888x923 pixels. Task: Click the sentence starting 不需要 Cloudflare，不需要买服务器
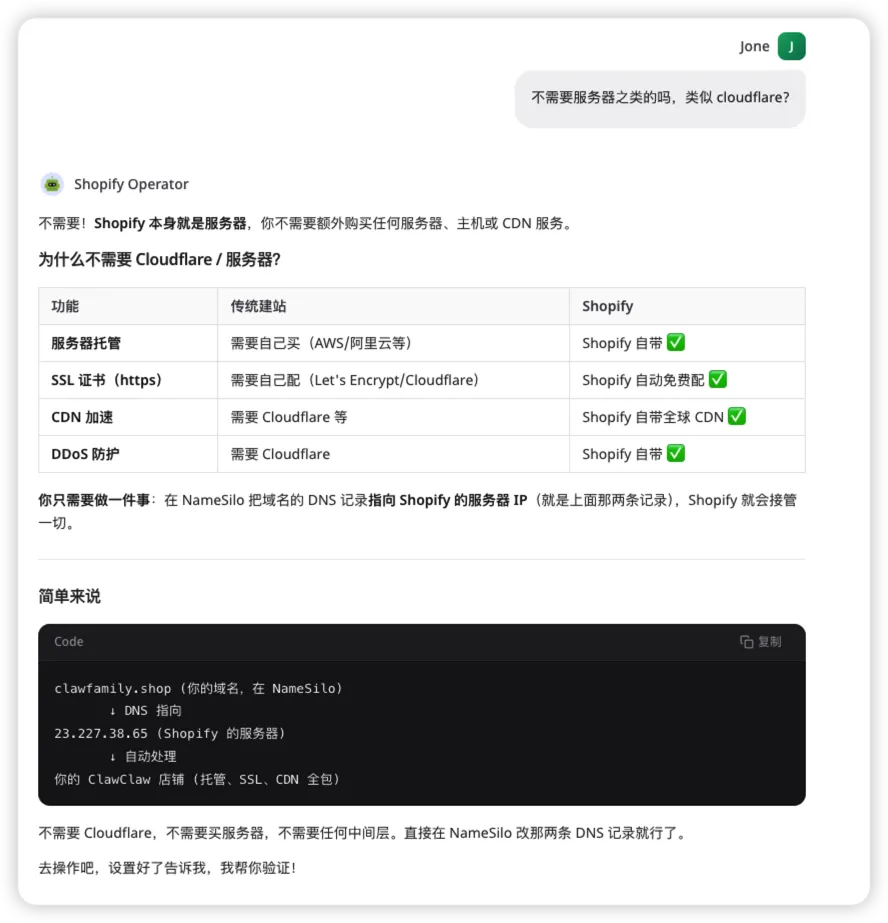[x=363, y=833]
